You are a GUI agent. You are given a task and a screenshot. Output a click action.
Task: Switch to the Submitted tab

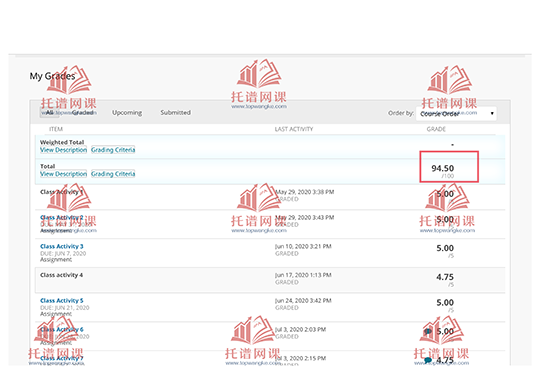175,113
